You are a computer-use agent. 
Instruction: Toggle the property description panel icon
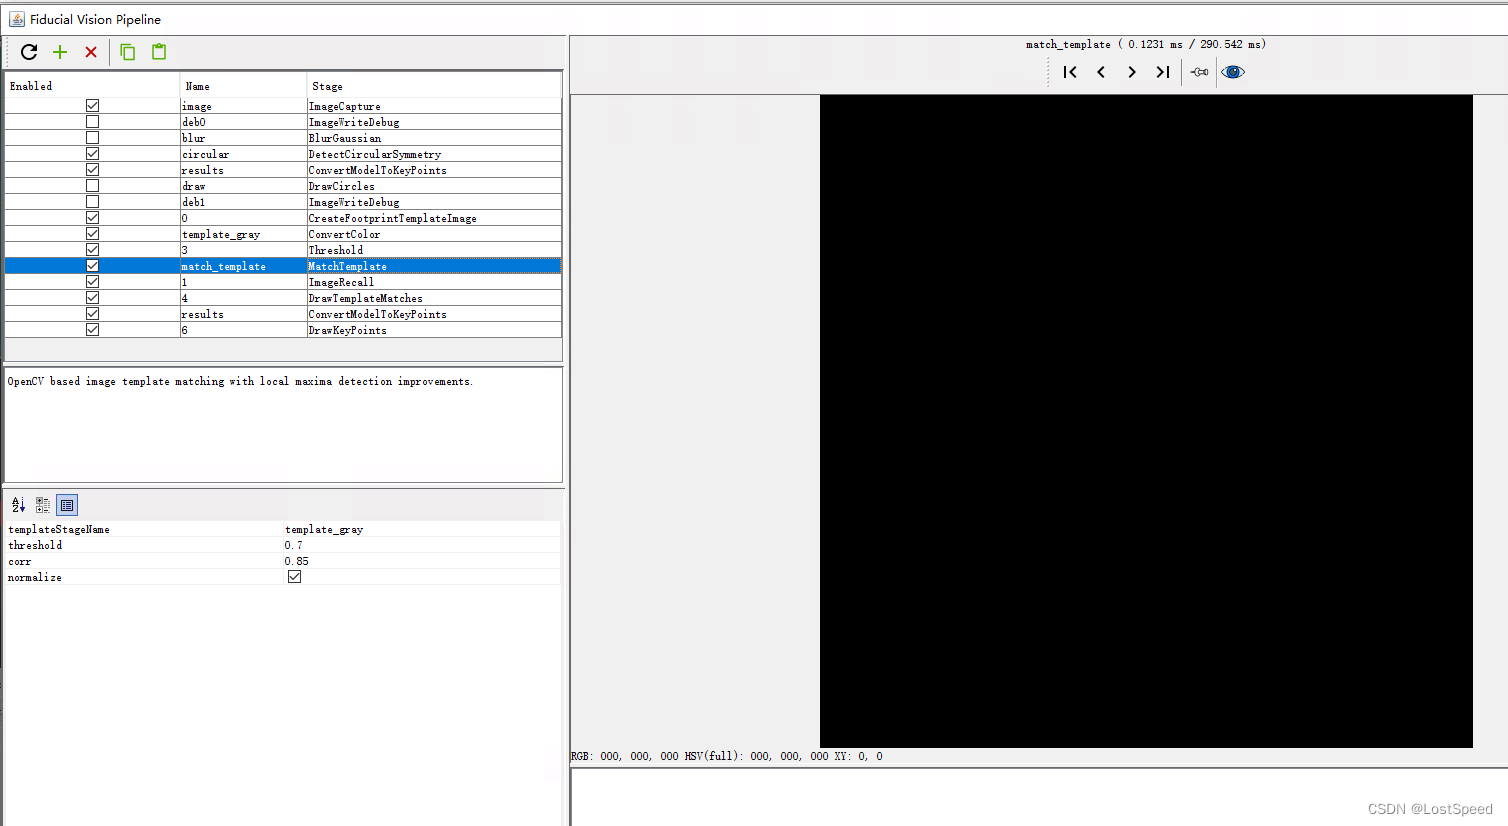coord(67,505)
